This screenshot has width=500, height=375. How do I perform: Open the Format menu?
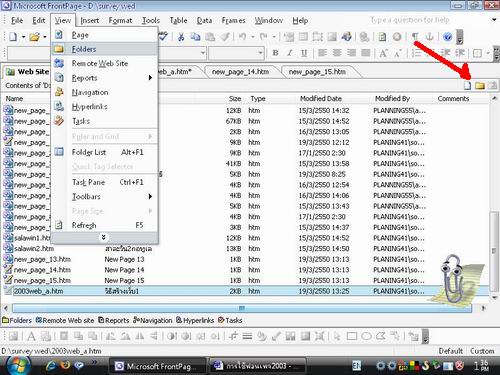(120, 21)
